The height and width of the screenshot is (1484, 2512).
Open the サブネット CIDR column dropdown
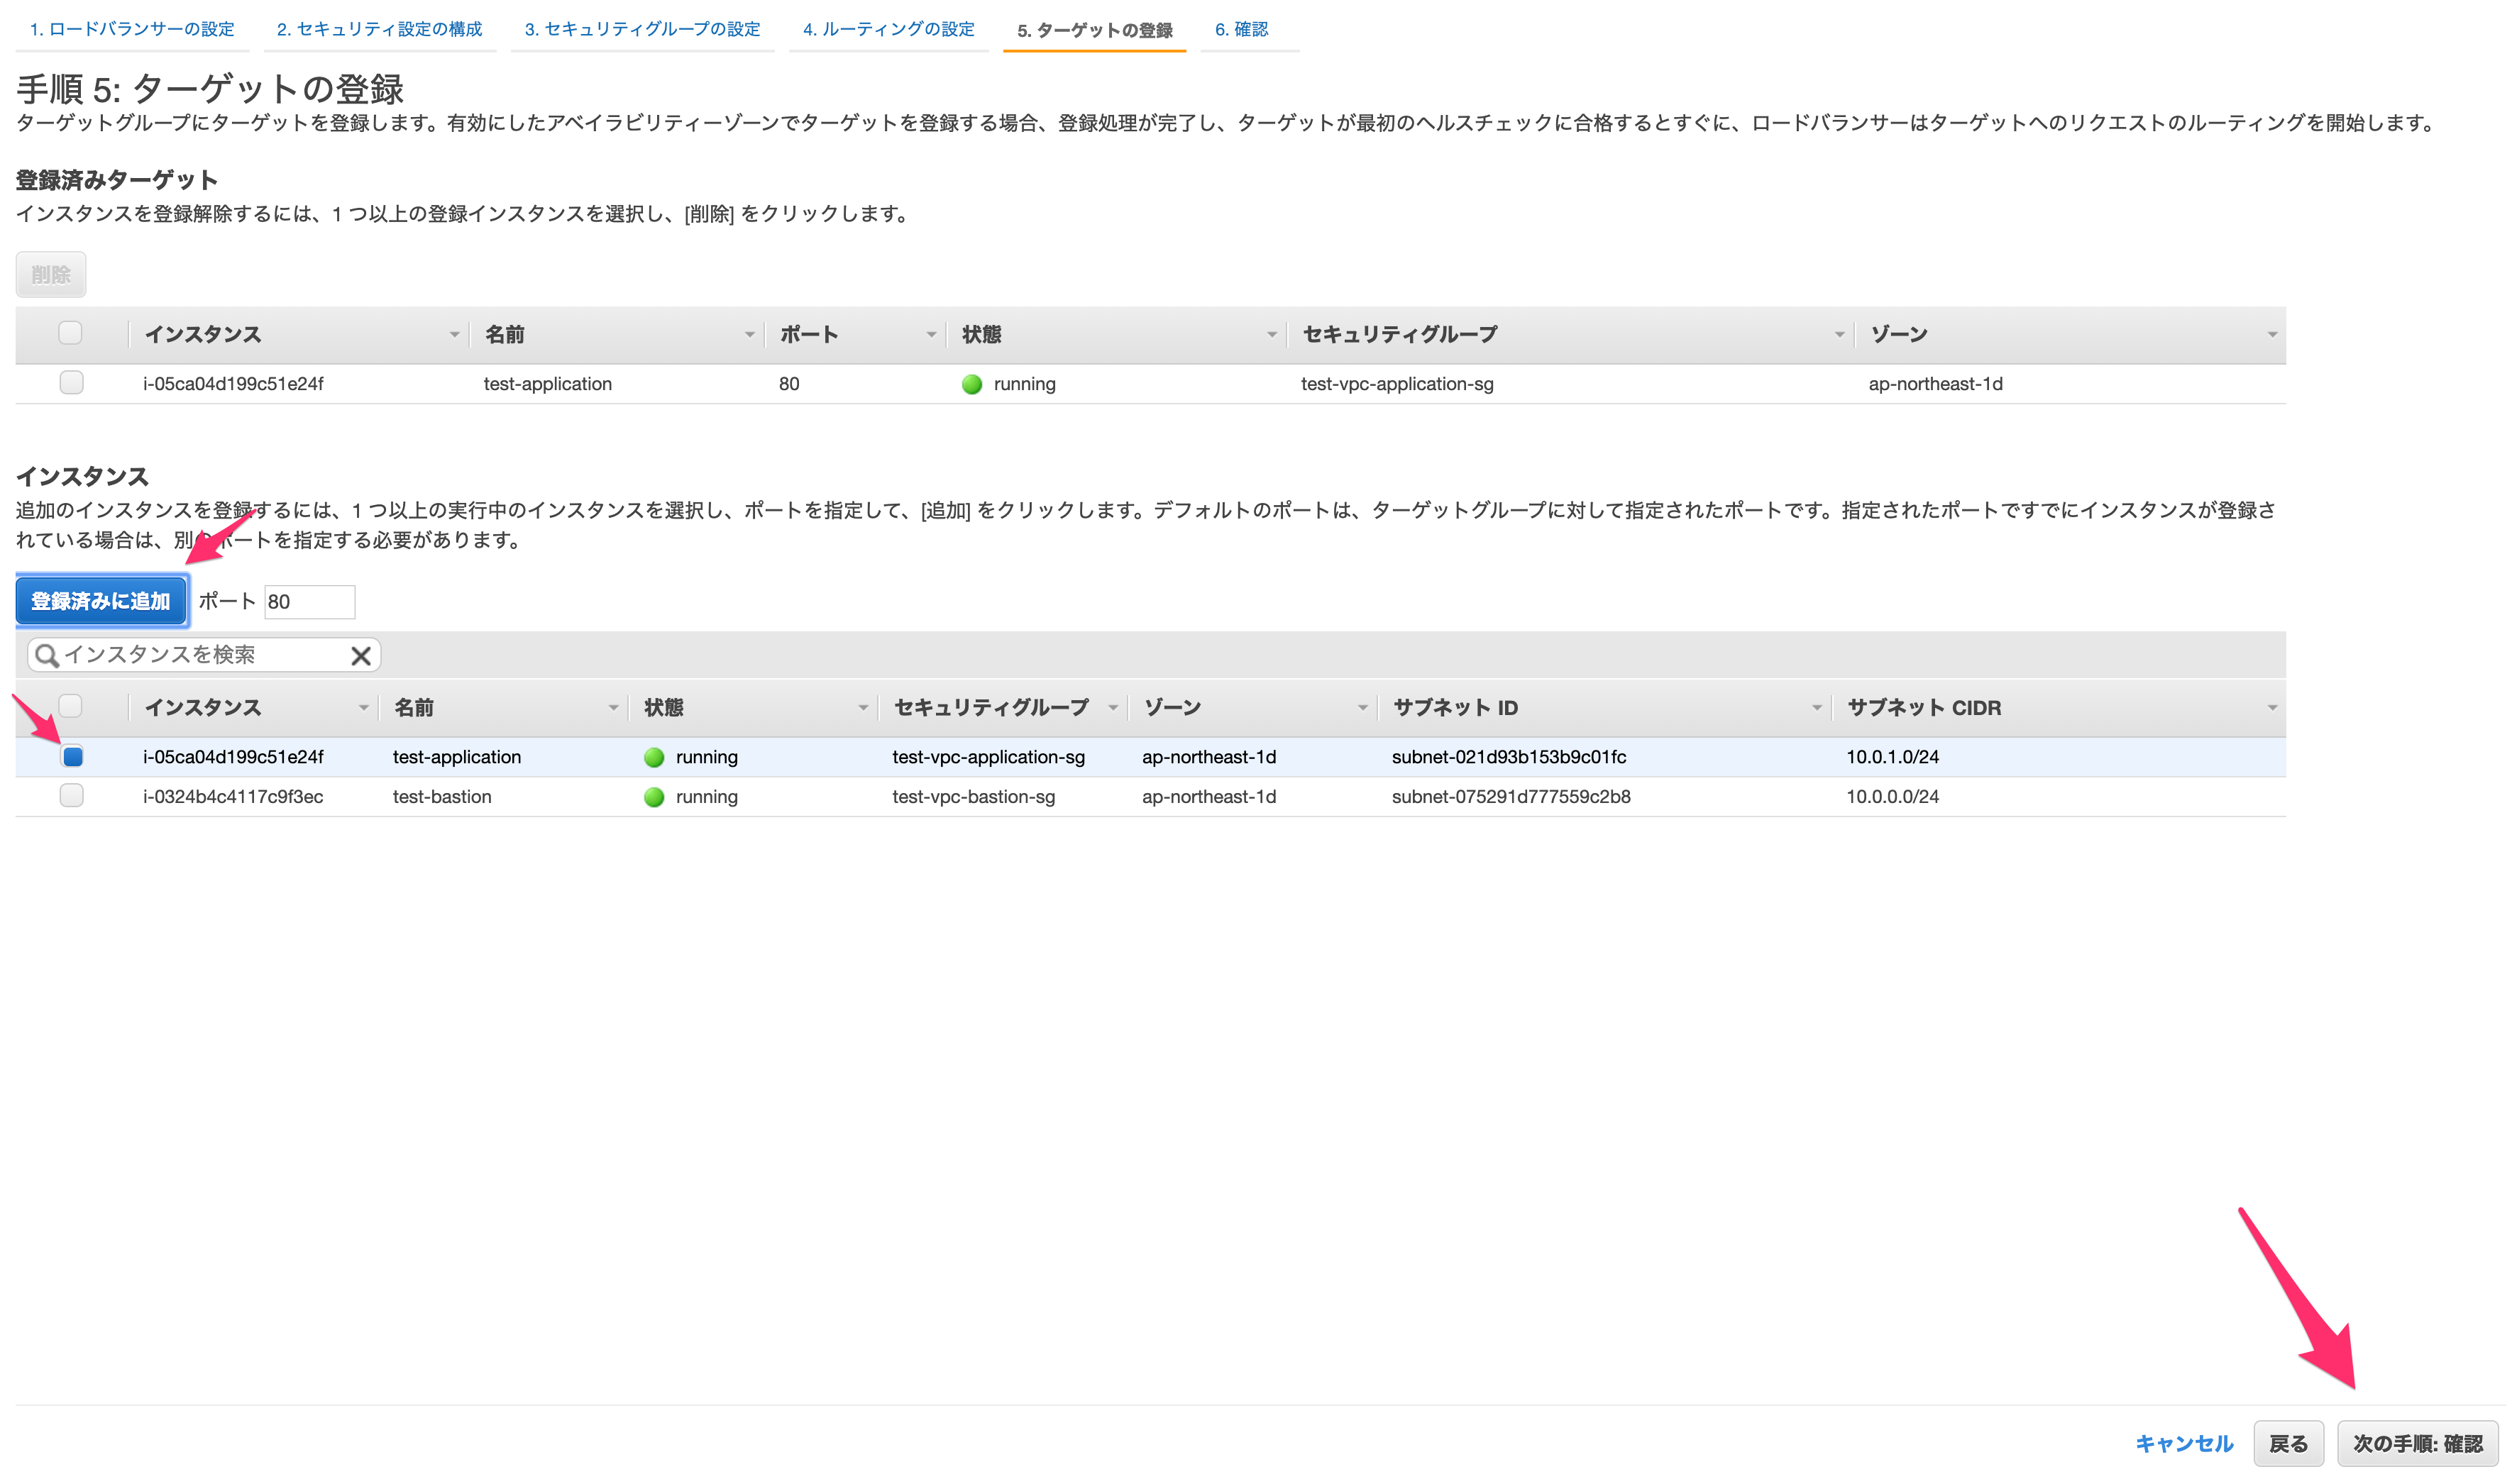pyautogui.click(x=2271, y=707)
